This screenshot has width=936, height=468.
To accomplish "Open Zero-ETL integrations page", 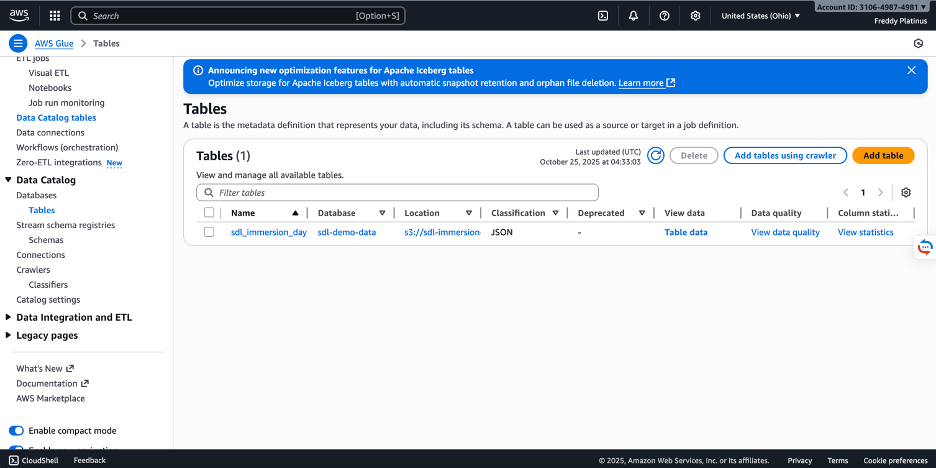I will click(x=58, y=162).
